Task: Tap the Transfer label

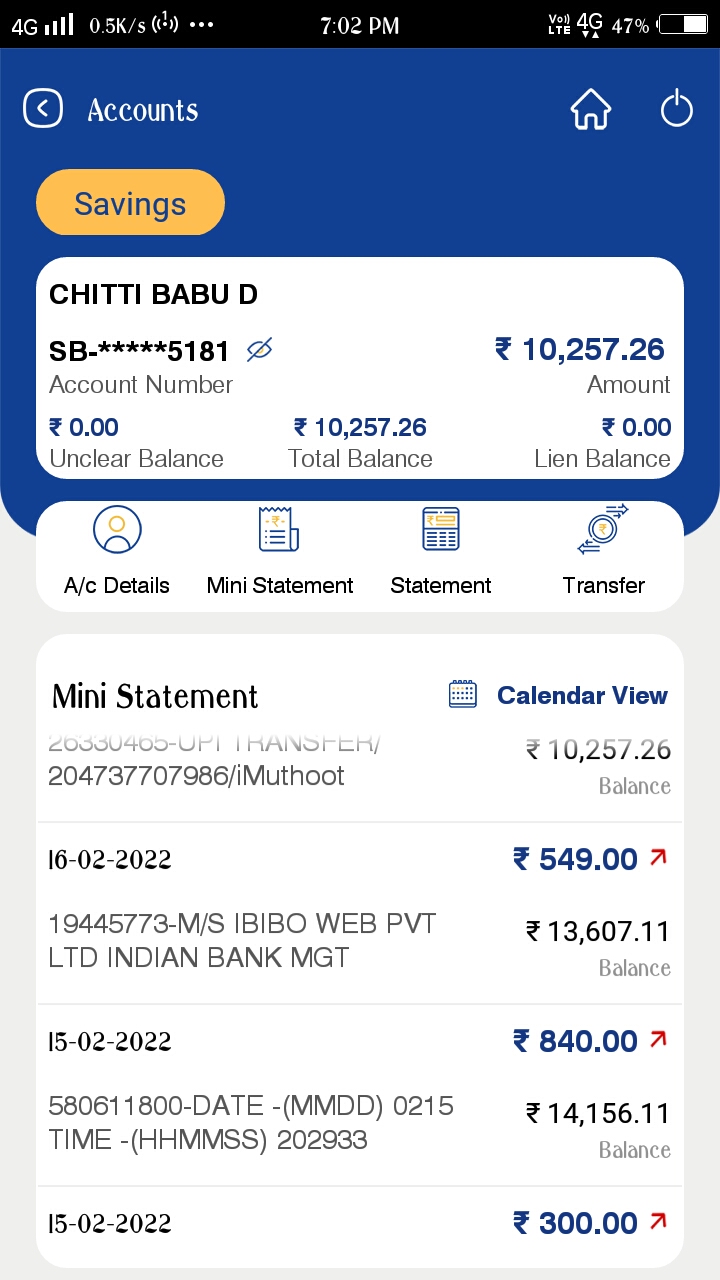Action: coord(603,586)
